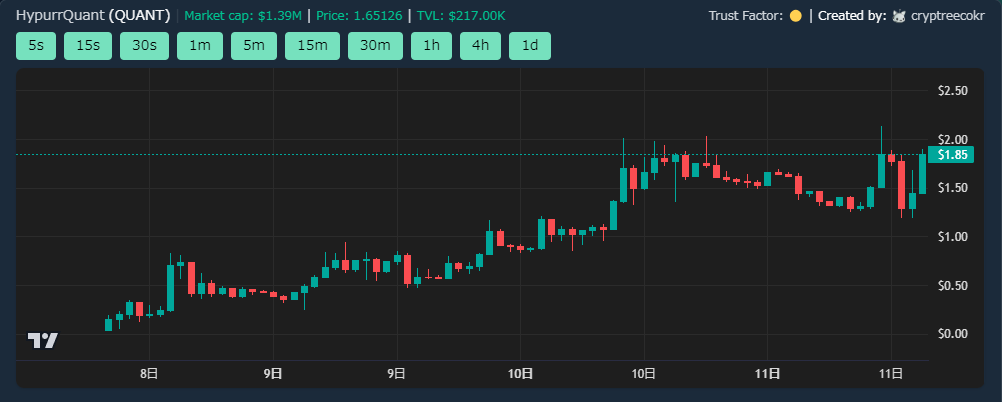The height and width of the screenshot is (402, 1002).
Task: Click the $0.00 price axis label
Action: point(952,334)
